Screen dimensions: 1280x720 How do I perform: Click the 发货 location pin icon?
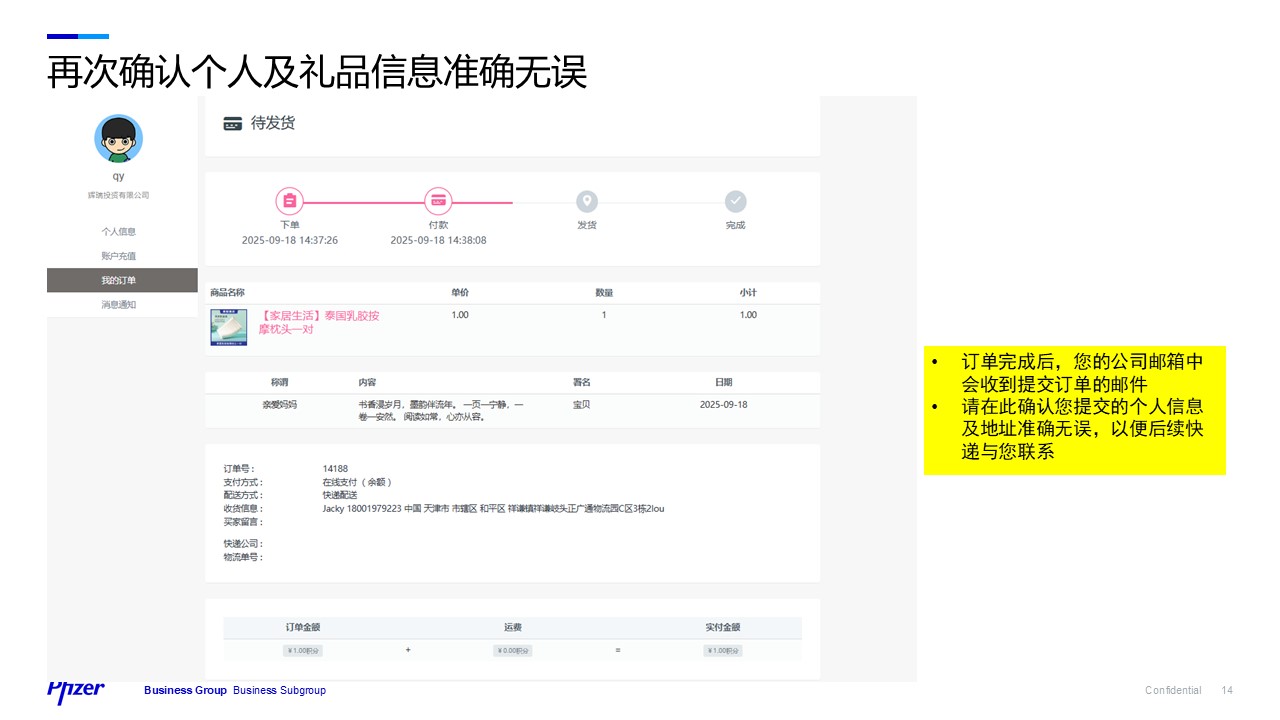pyautogui.click(x=586, y=201)
